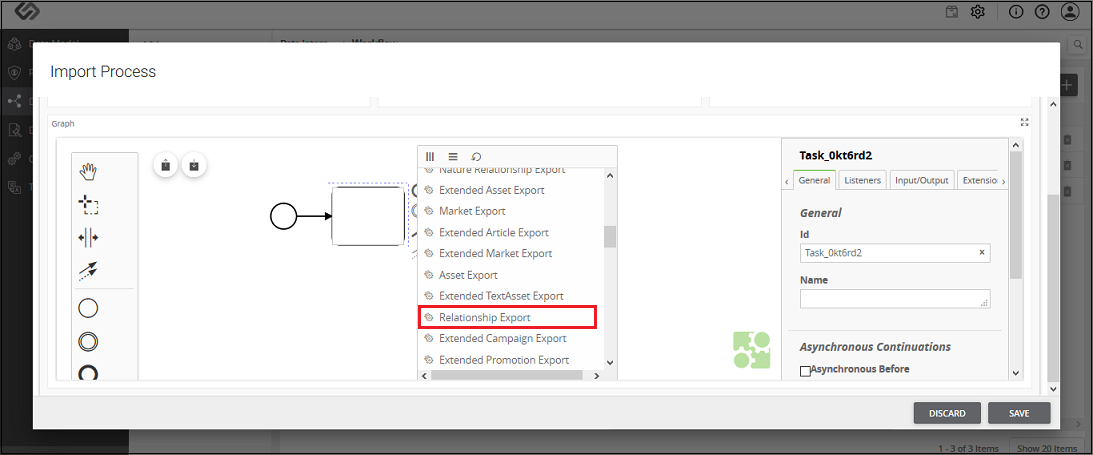The width and height of the screenshot is (1093, 455).
Task: Activate the Global Connect arrows tool
Action: click(88, 271)
